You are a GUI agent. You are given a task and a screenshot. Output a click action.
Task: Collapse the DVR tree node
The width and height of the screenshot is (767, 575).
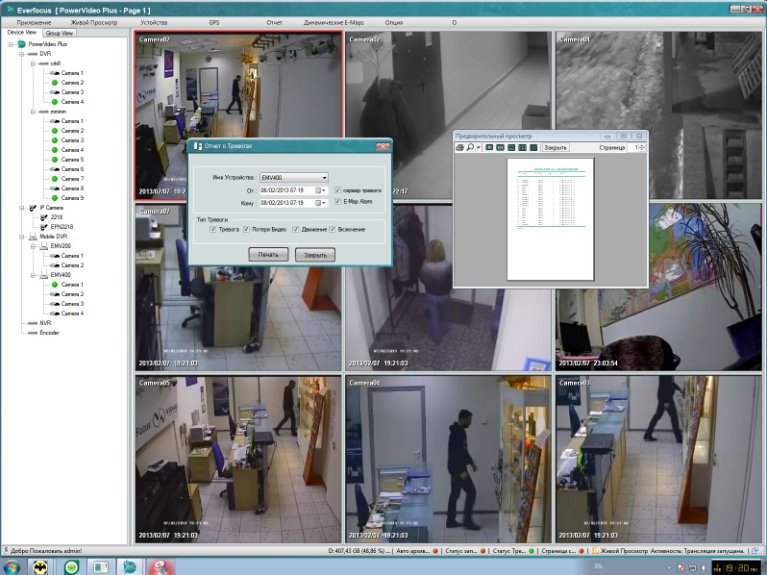22,54
